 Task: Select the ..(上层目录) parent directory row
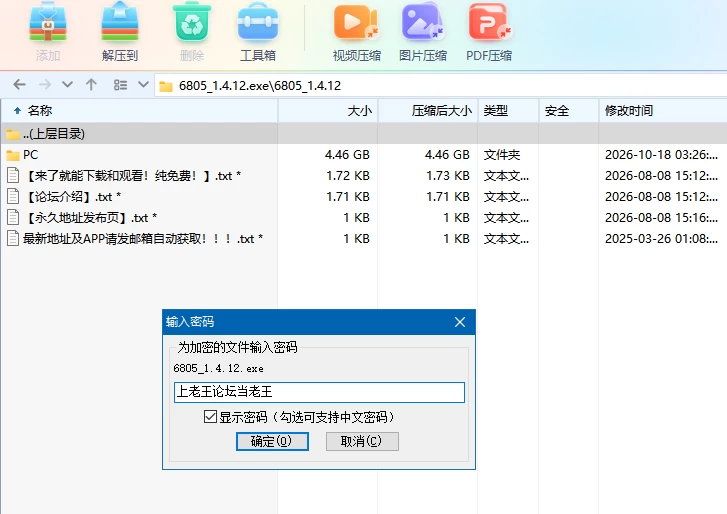tap(364, 134)
